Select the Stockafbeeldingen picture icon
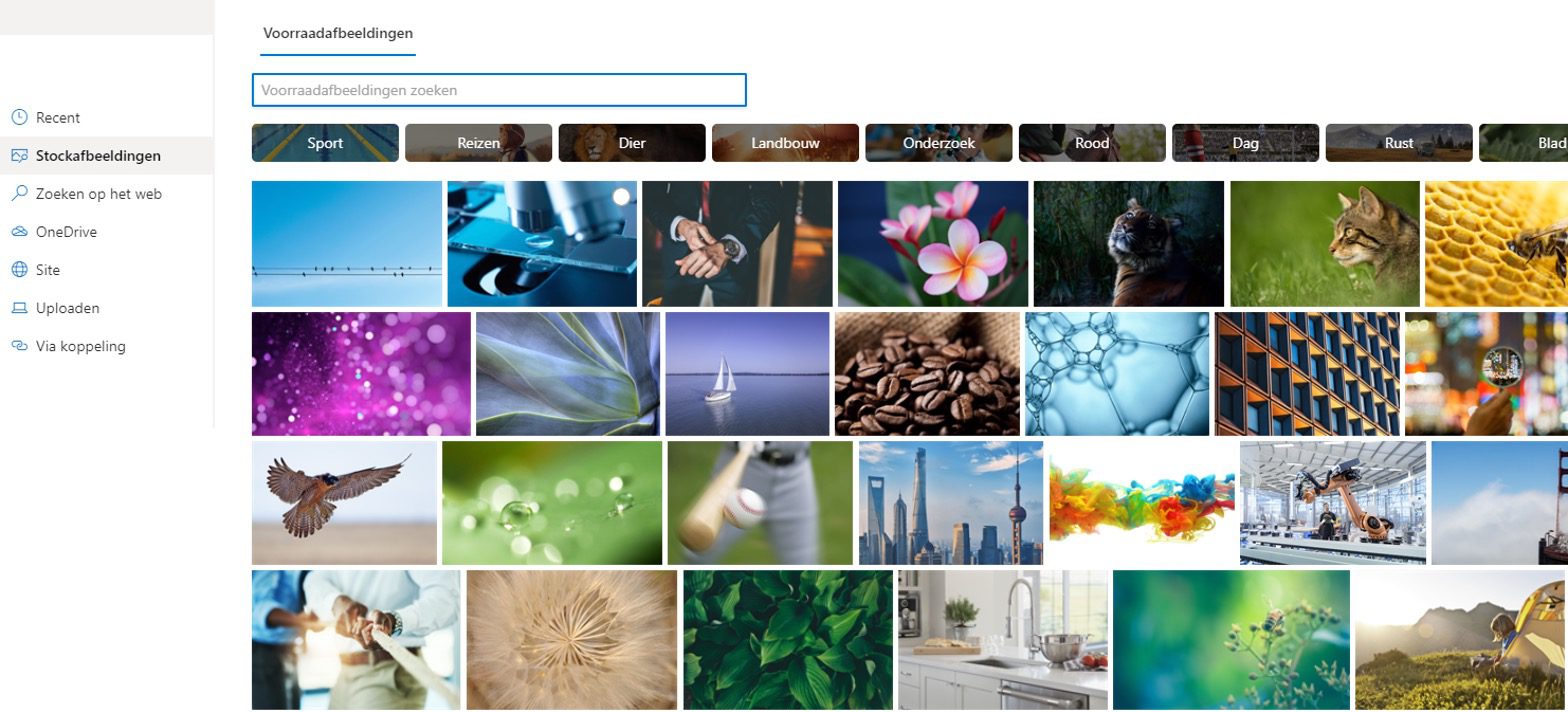The width and height of the screenshot is (1568, 712). (x=19, y=155)
